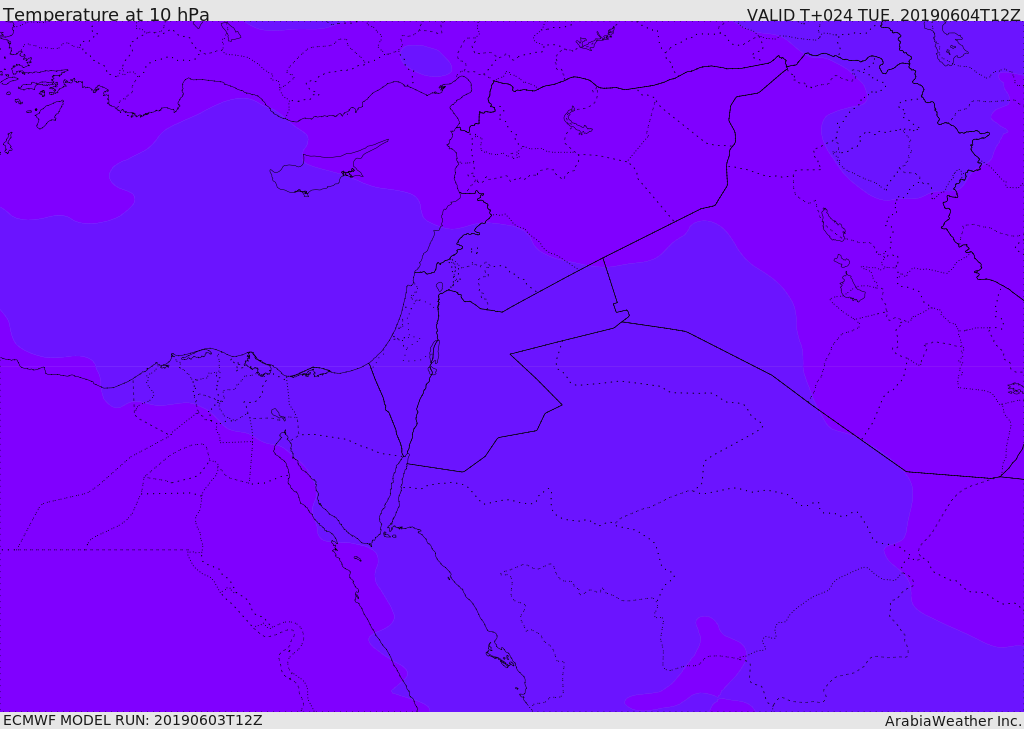Click the Sea of Galilee
This screenshot has height=729, width=1024.
[x=439, y=287]
